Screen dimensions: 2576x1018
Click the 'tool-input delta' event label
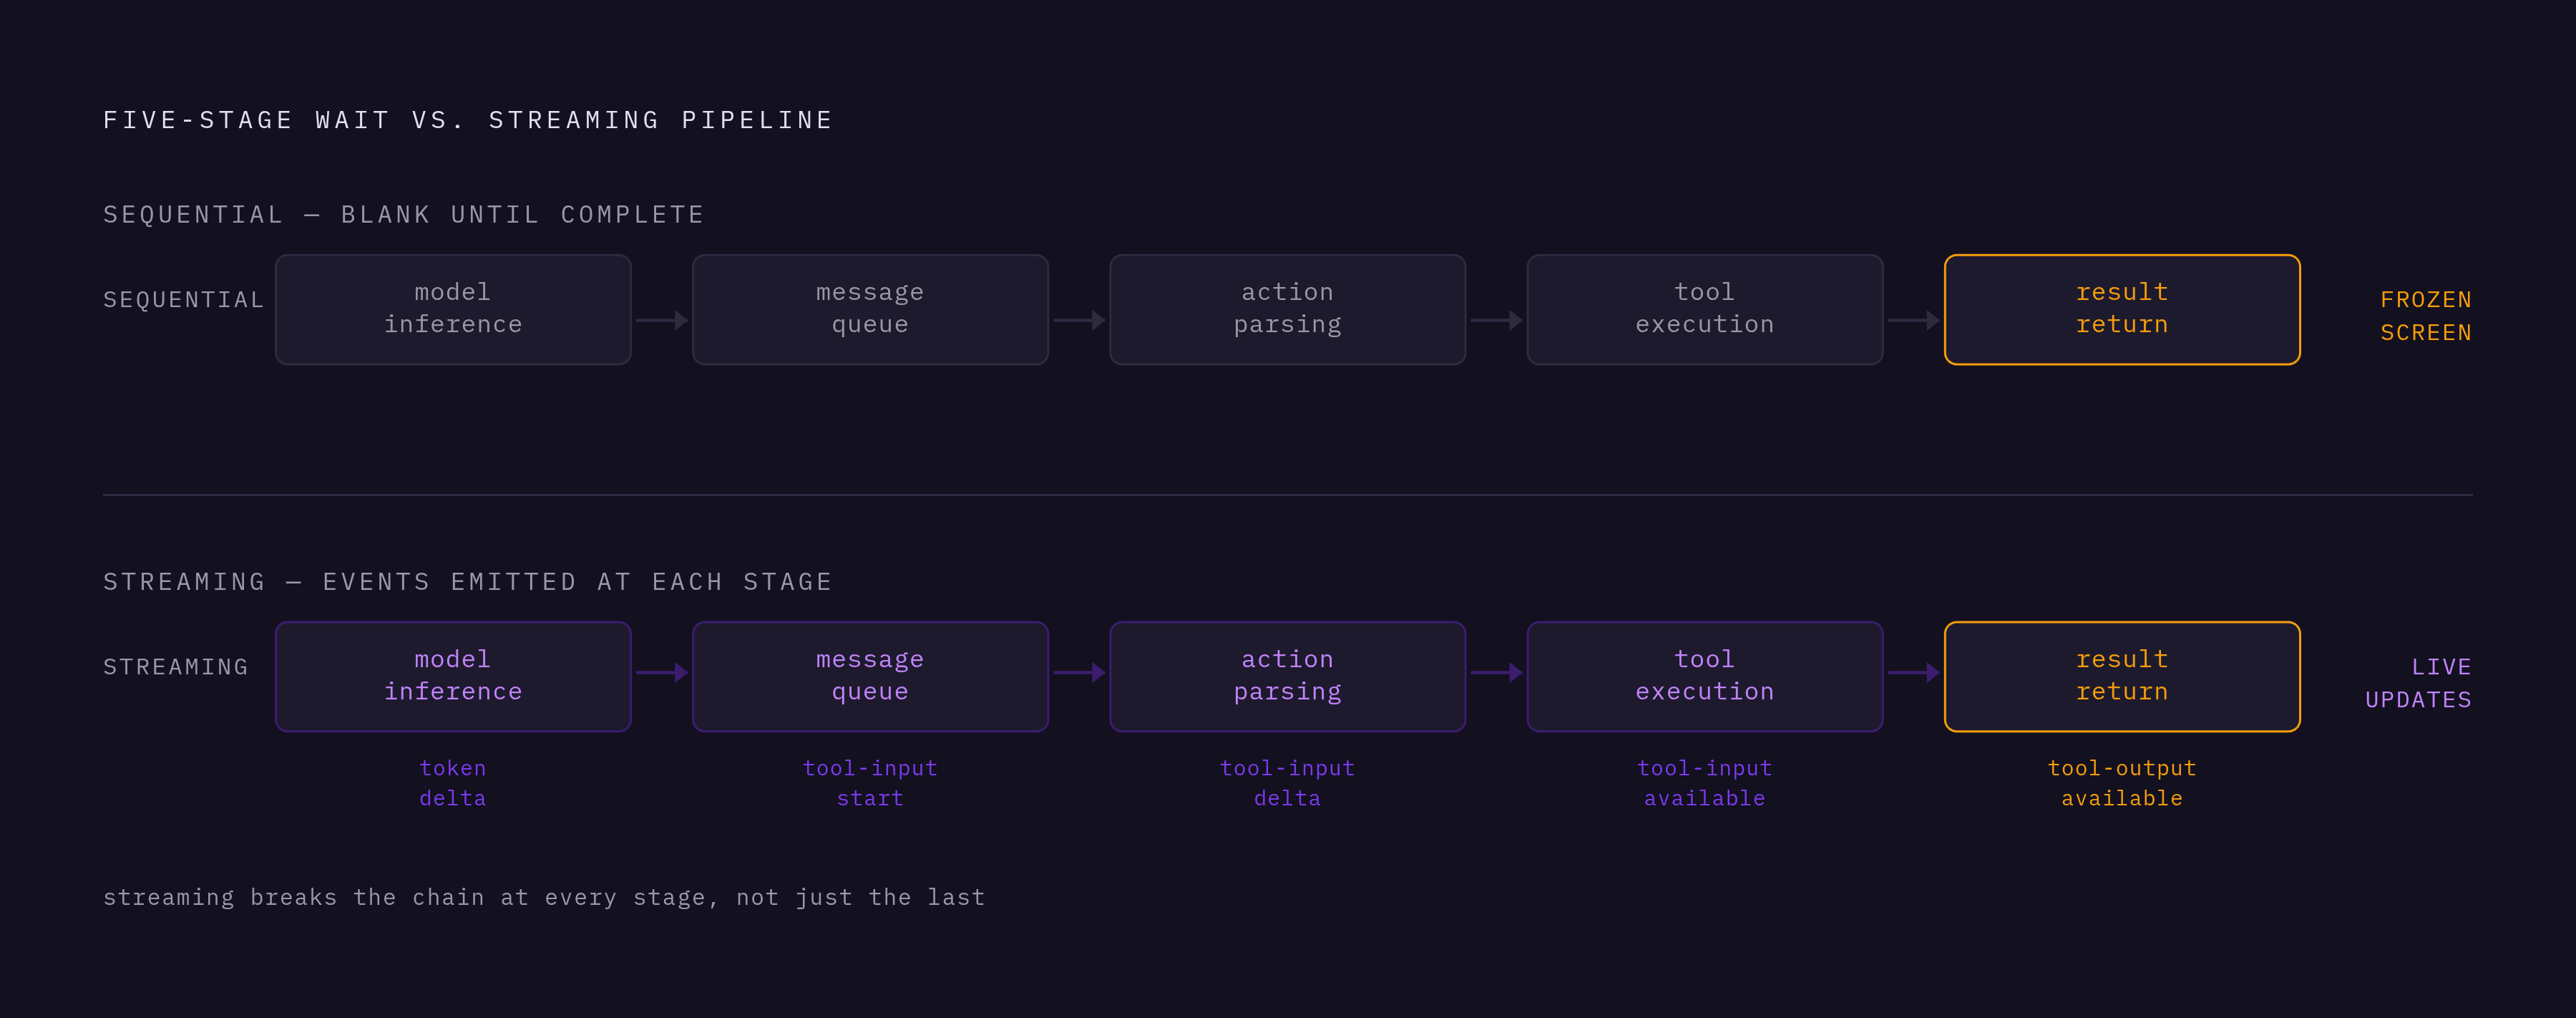1287,783
